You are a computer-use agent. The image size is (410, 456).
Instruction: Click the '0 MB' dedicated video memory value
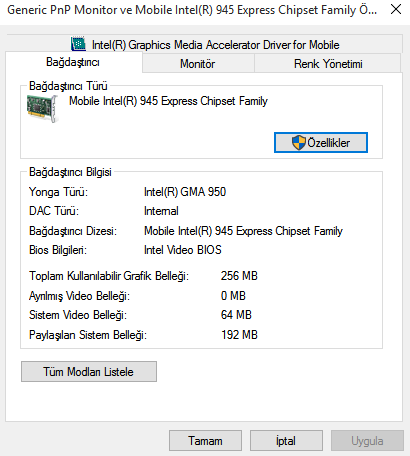click(x=233, y=296)
